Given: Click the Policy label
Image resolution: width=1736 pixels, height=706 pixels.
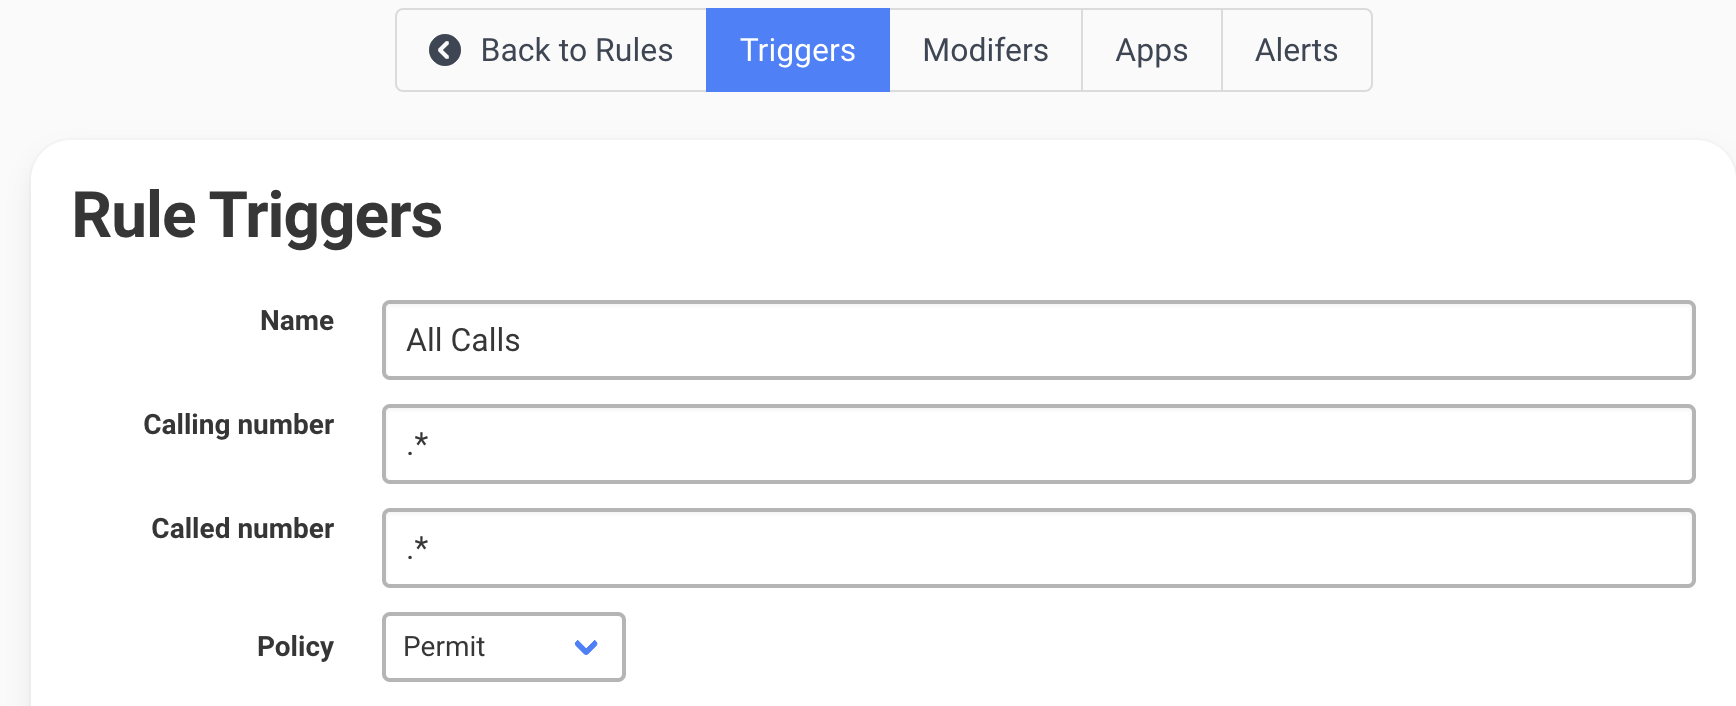Looking at the screenshot, I should pos(294,647).
